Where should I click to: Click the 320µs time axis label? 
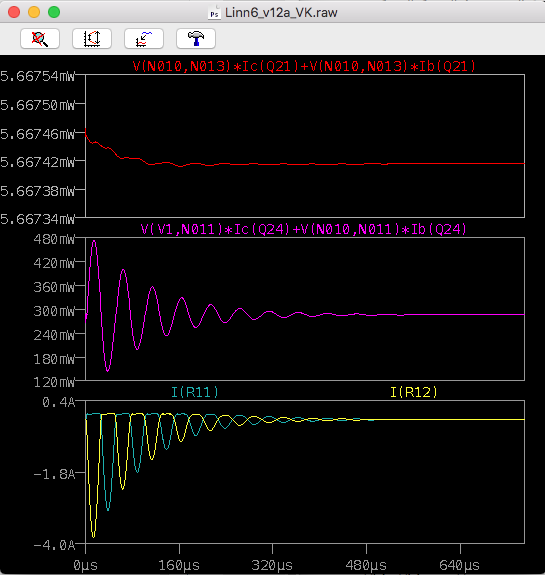272,565
